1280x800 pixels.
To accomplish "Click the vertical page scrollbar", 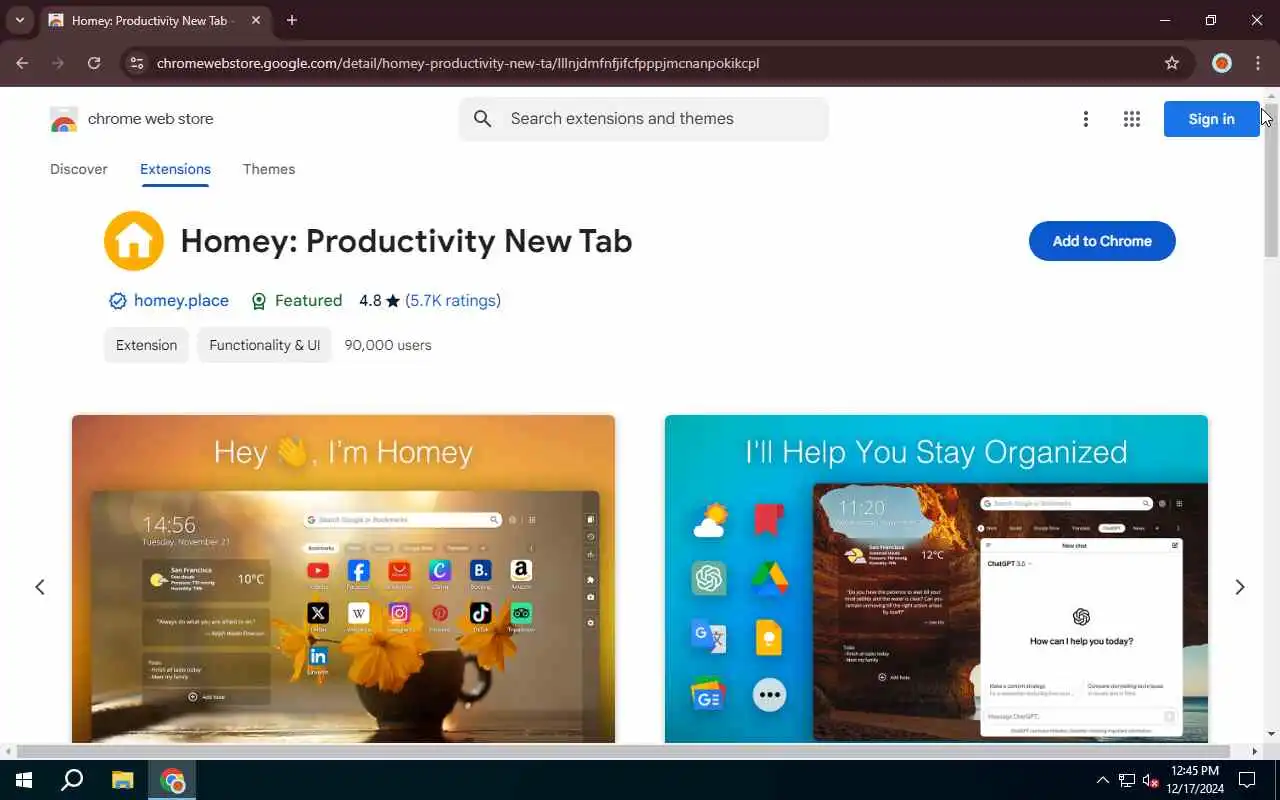I will (1271, 180).
